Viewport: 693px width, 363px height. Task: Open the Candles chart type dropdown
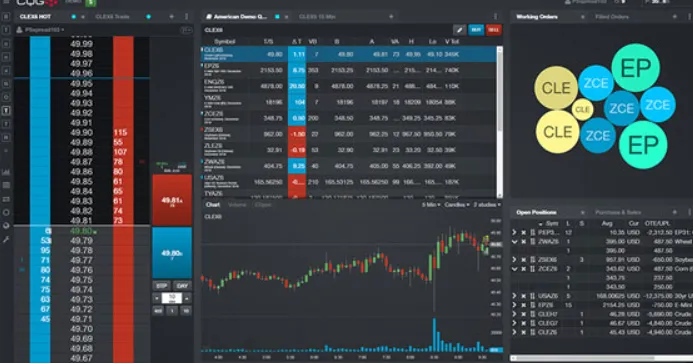457,205
